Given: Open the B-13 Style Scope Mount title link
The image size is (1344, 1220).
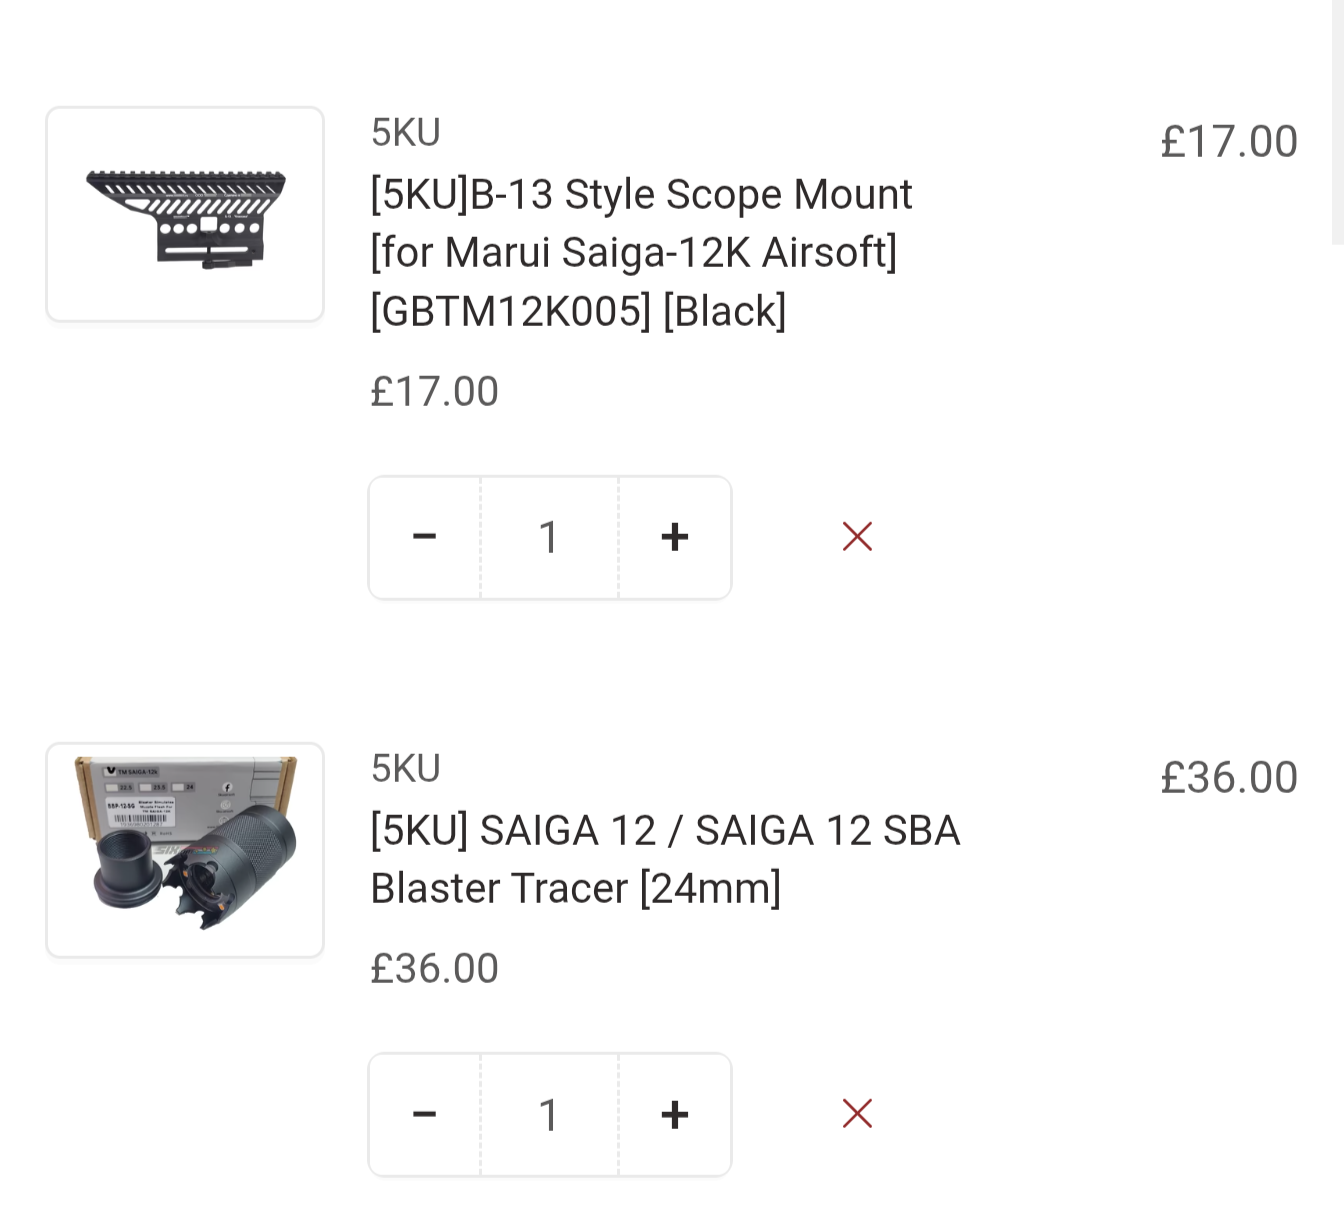Looking at the screenshot, I should (640, 195).
